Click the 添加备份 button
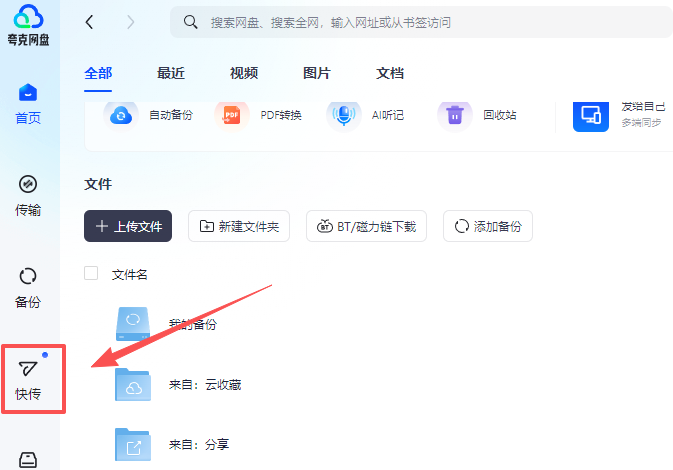The width and height of the screenshot is (673, 470). 488,226
